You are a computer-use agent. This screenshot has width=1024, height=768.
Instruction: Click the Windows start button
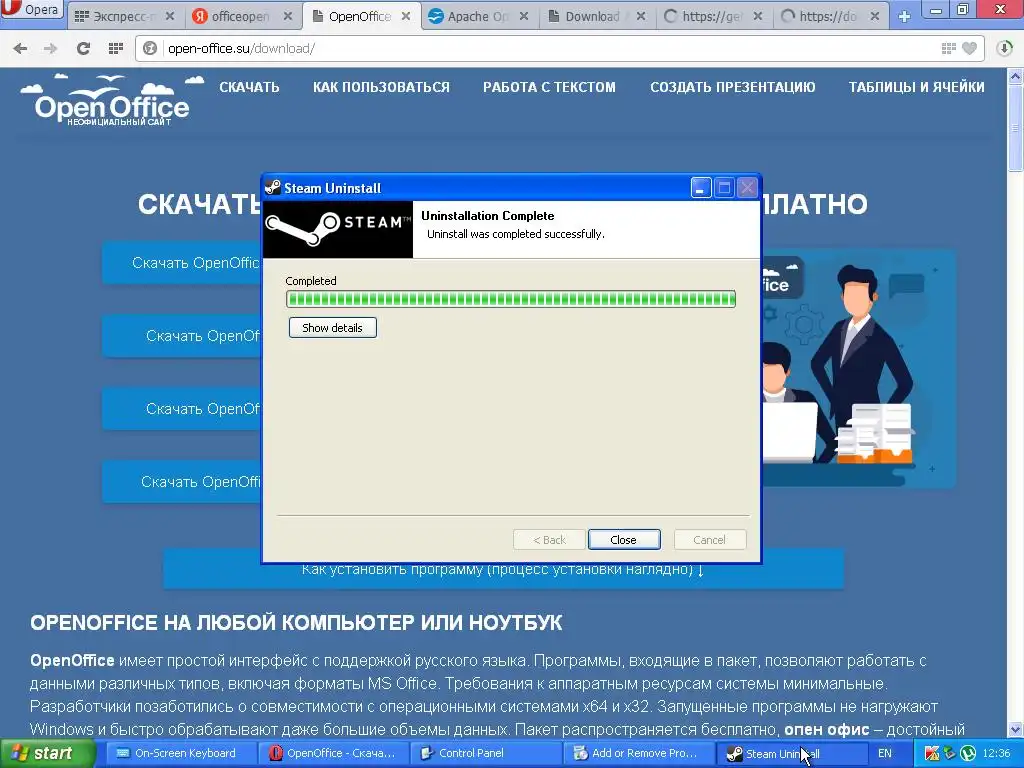point(47,753)
